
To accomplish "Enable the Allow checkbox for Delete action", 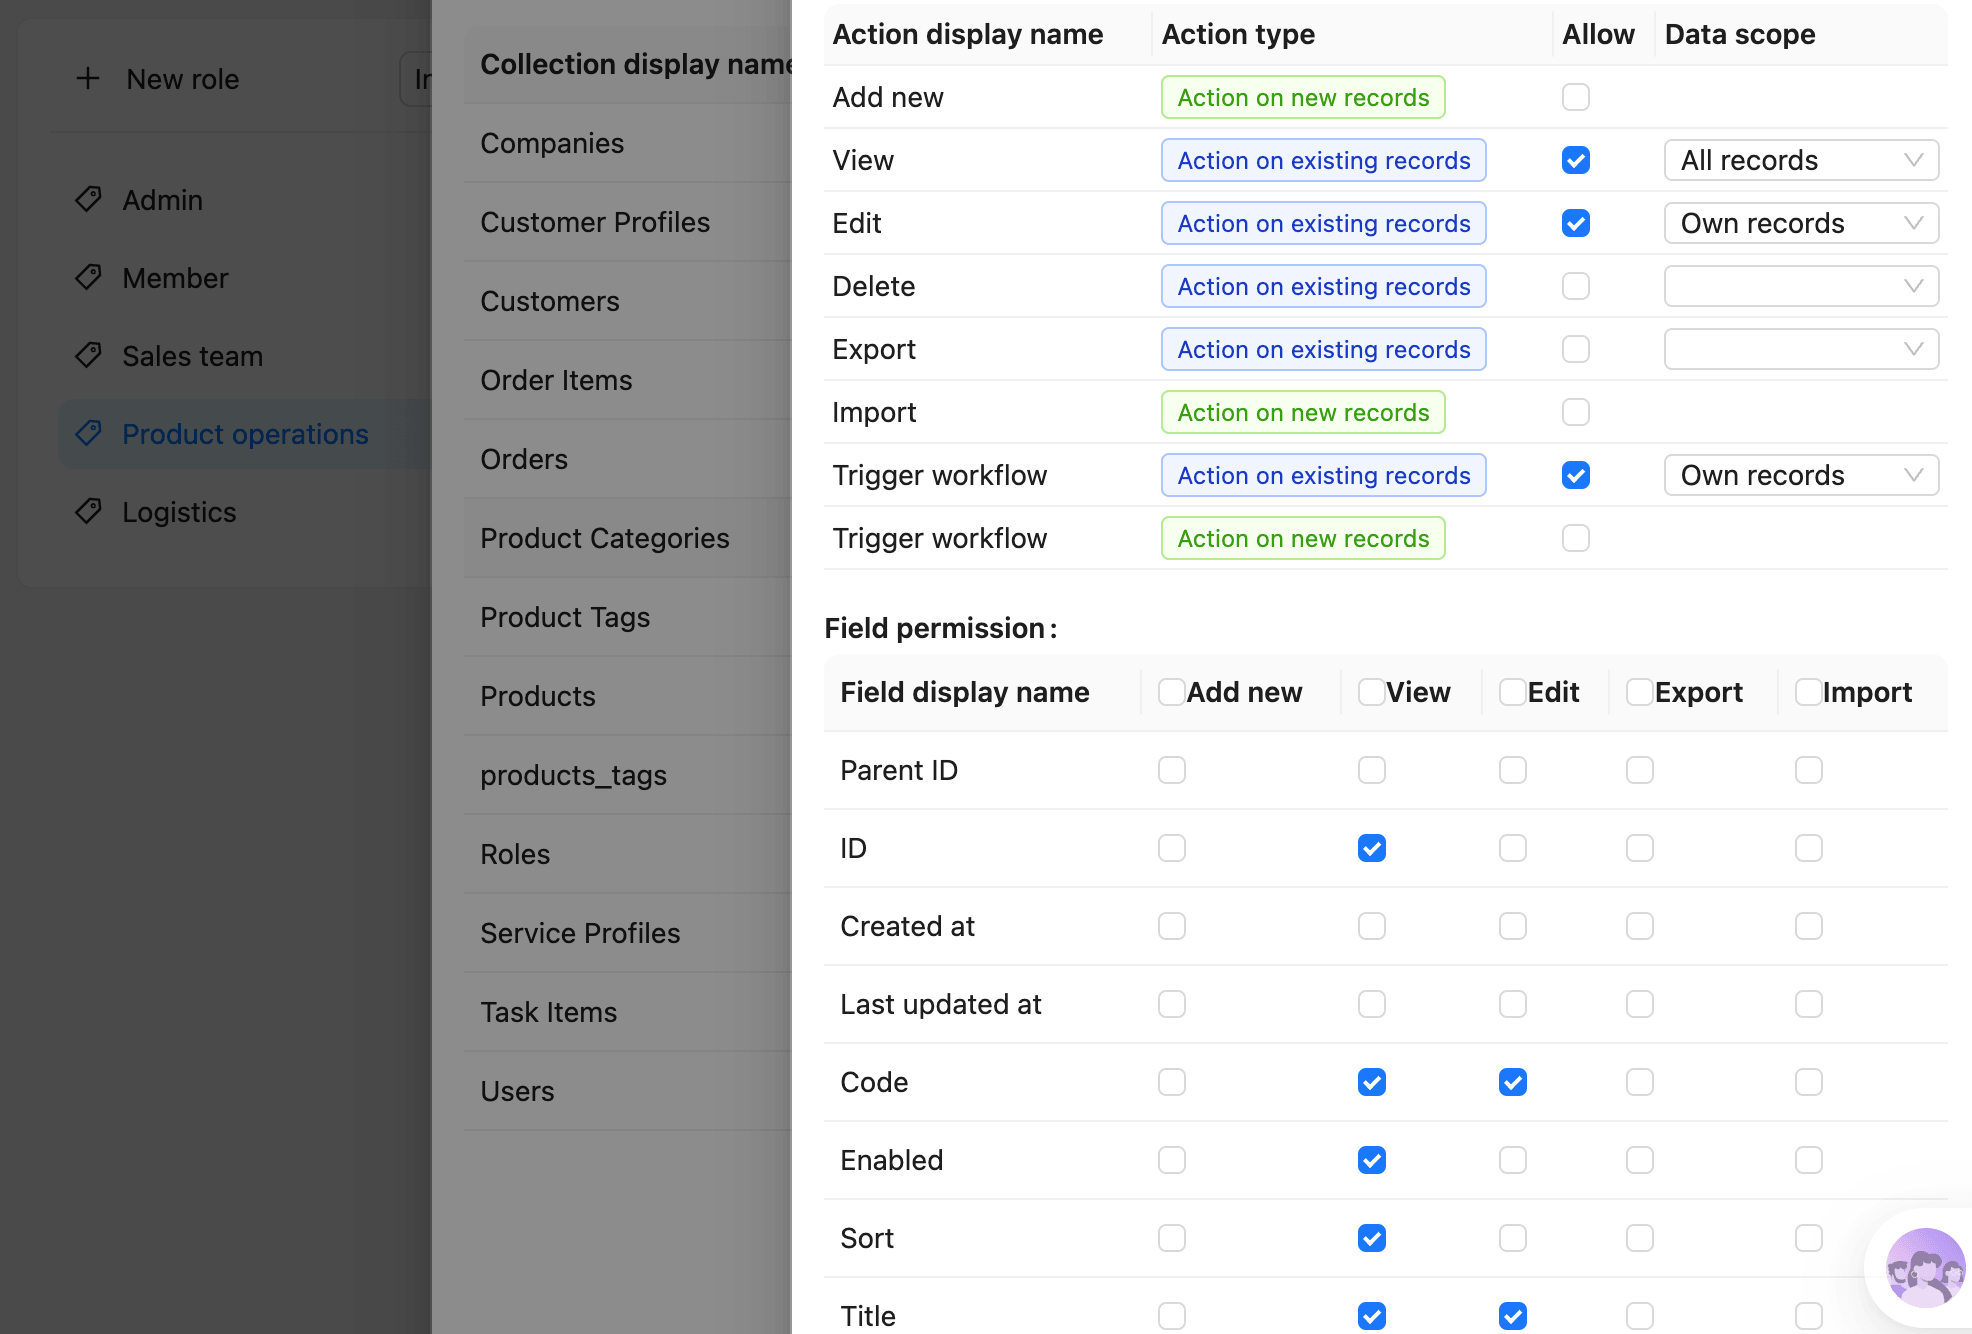I will tap(1575, 286).
